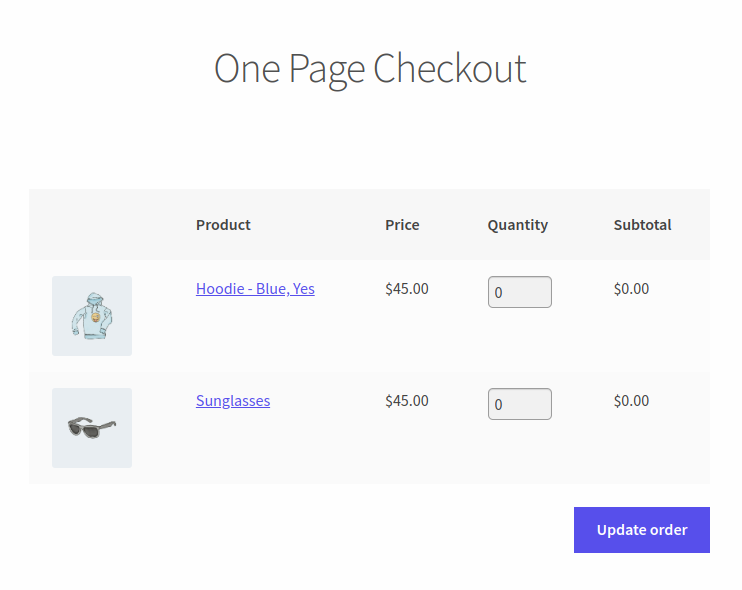The width and height of the screenshot is (742, 590).
Task: Click the Subtotal column header
Action: point(642,225)
